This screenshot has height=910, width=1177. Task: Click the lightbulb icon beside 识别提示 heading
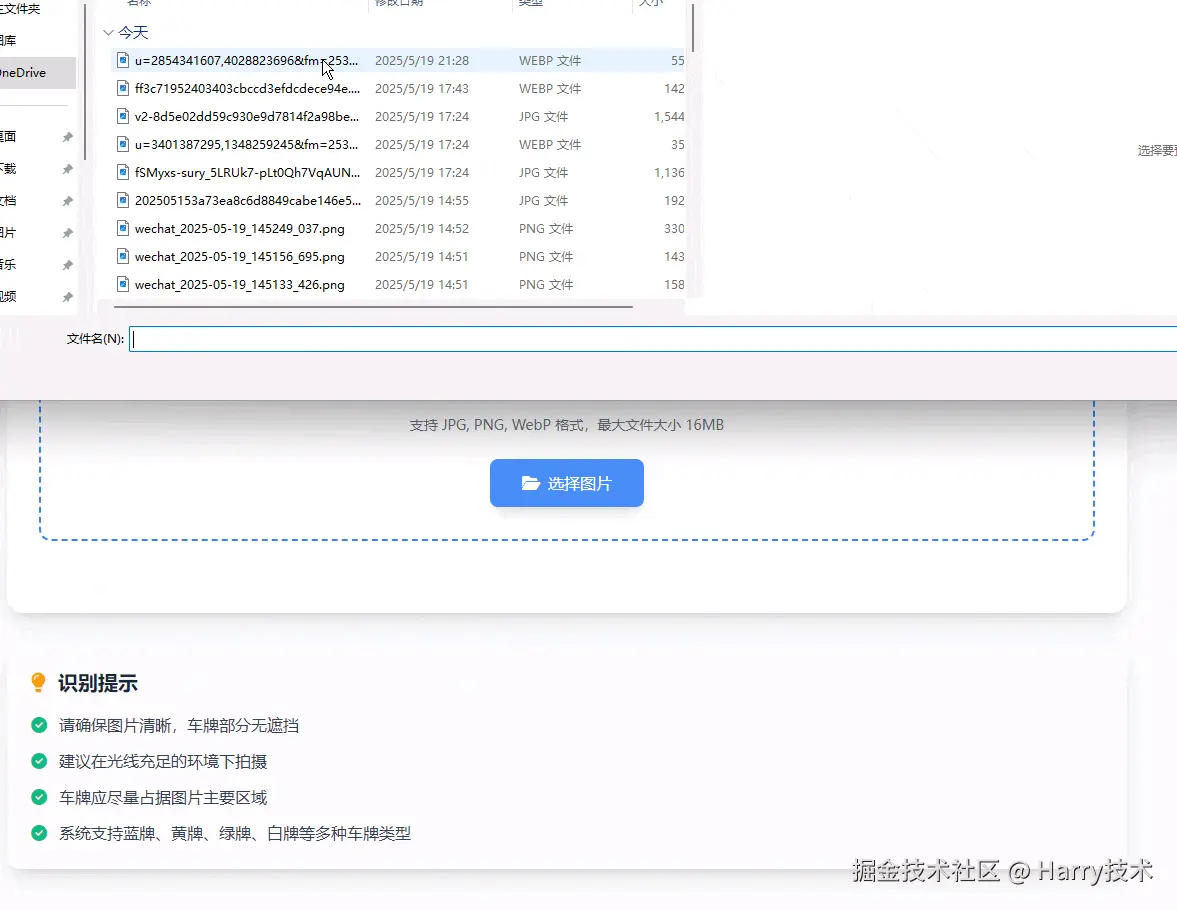pyautogui.click(x=38, y=684)
